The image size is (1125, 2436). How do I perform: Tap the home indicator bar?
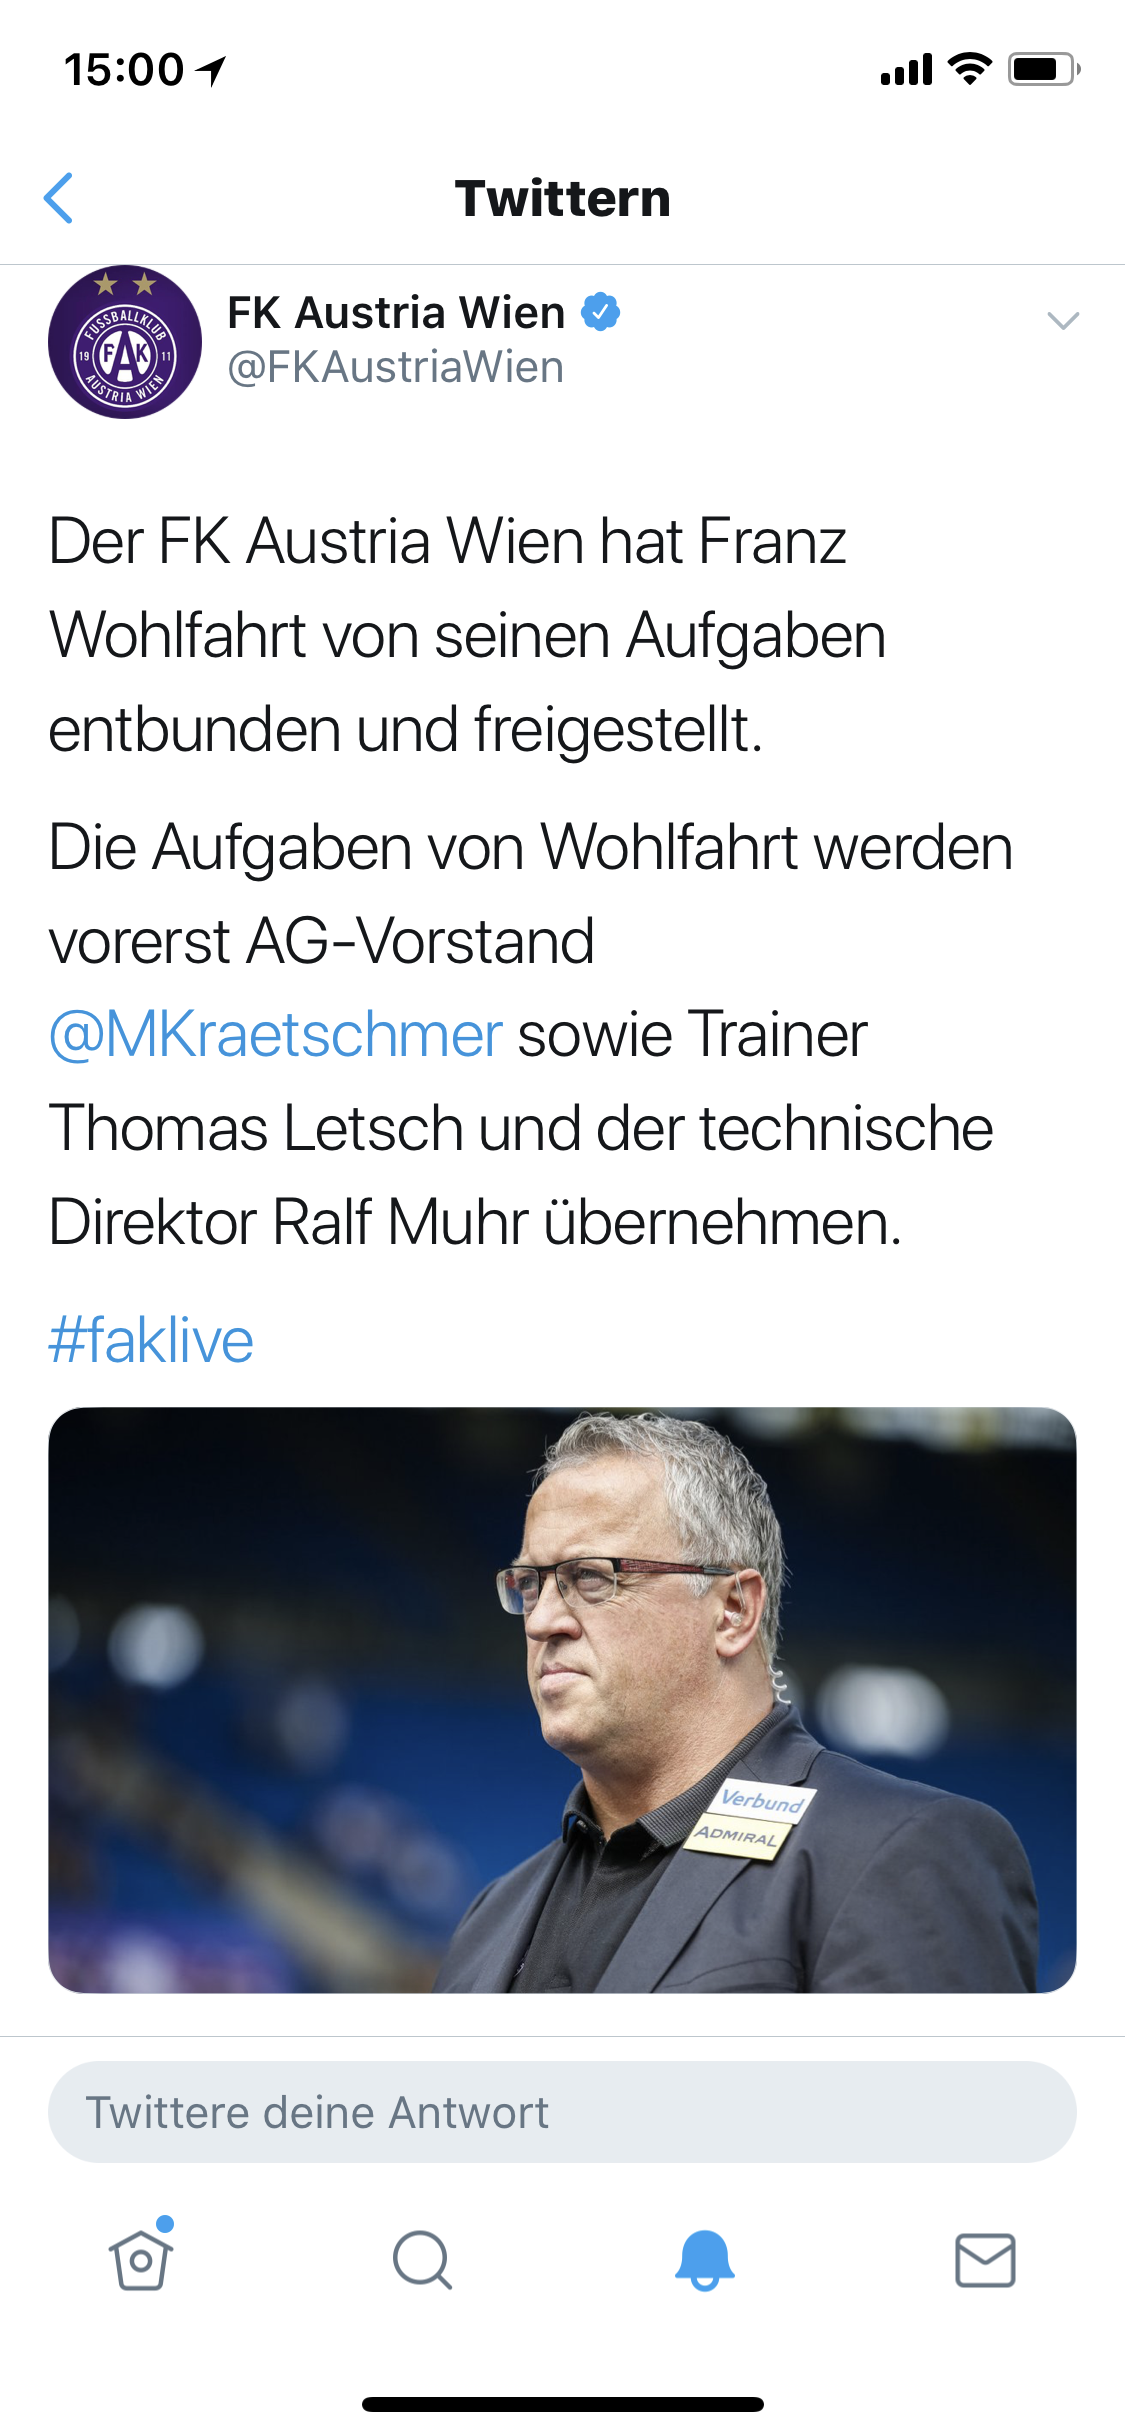[562, 2404]
